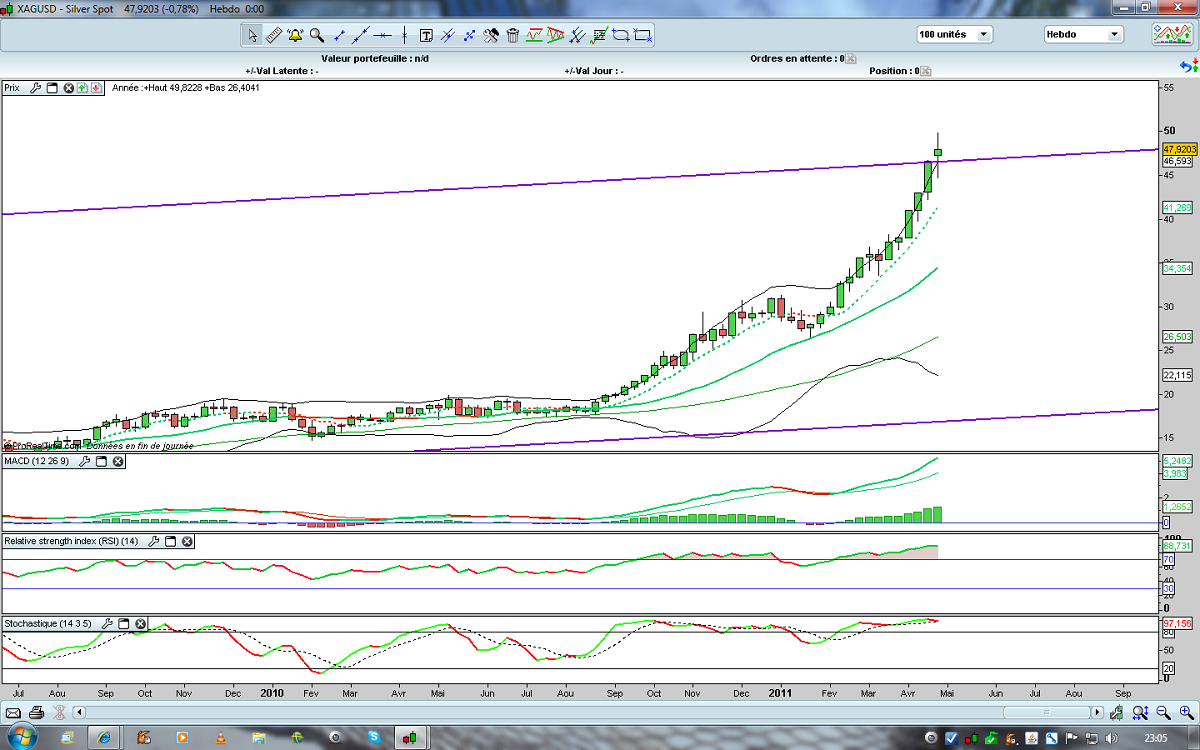Click the zoom out magnifier bottom right
The image size is (1200, 750).
point(1162,713)
